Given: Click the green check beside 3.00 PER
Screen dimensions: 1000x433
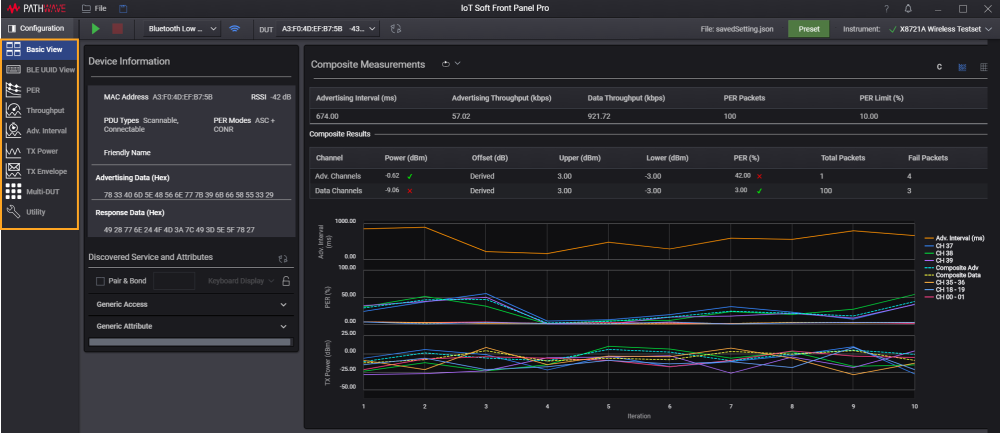Looking at the screenshot, I should pyautogui.click(x=758, y=191).
